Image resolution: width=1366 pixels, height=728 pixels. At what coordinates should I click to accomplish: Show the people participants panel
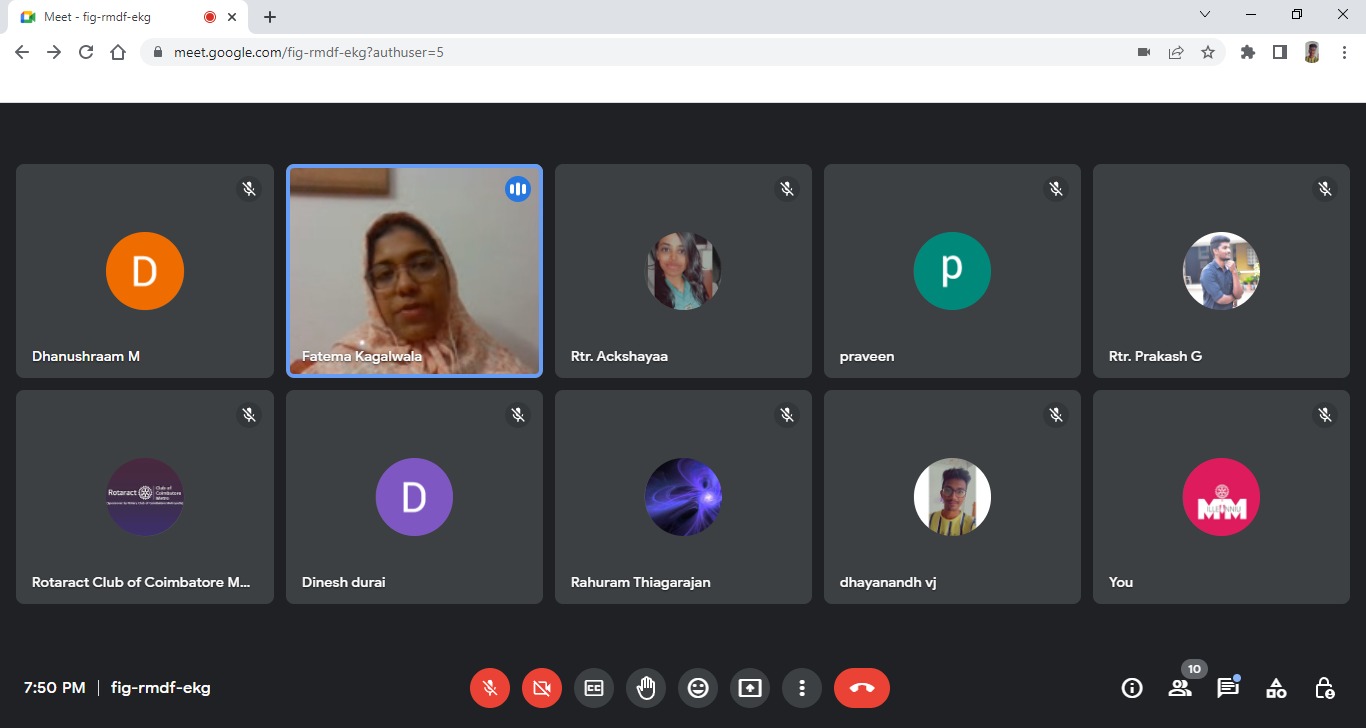pyautogui.click(x=1180, y=688)
